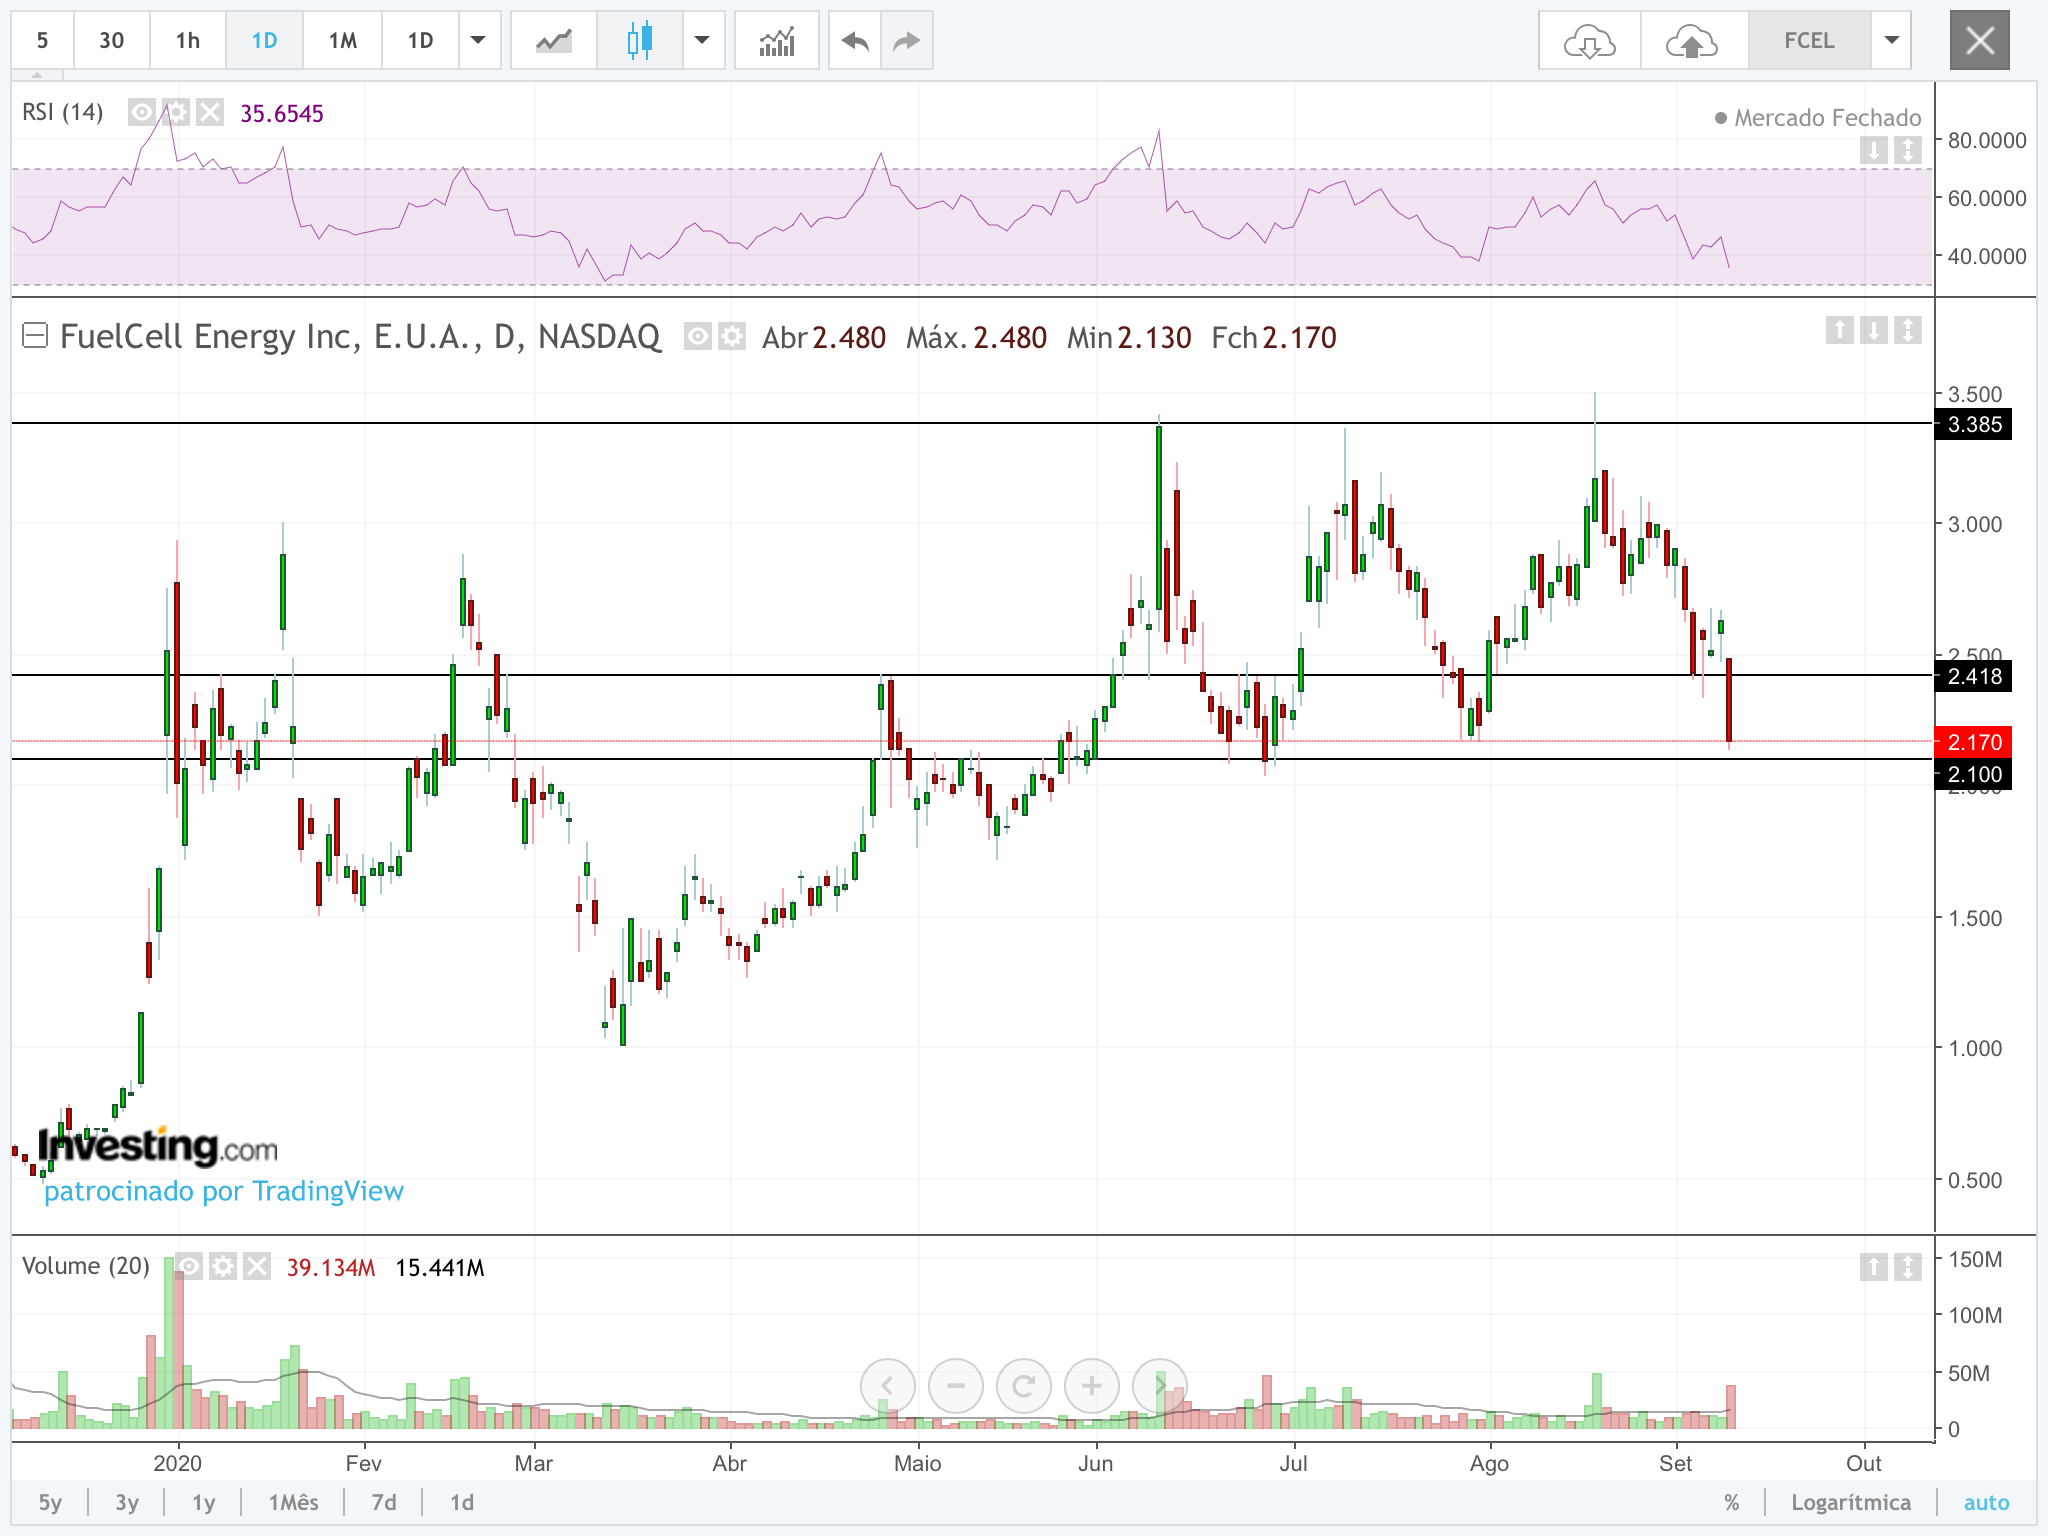Switch to the 1M interval tab

click(x=343, y=41)
